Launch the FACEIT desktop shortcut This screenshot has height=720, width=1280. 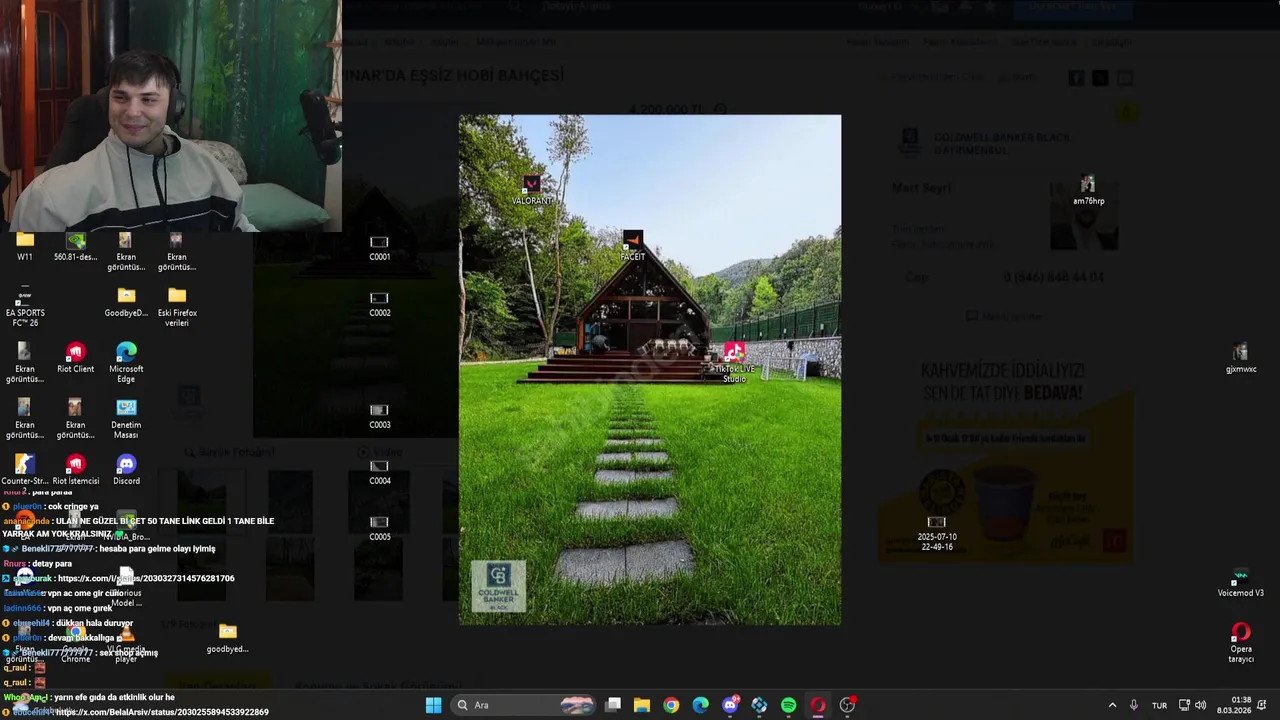pos(632,246)
